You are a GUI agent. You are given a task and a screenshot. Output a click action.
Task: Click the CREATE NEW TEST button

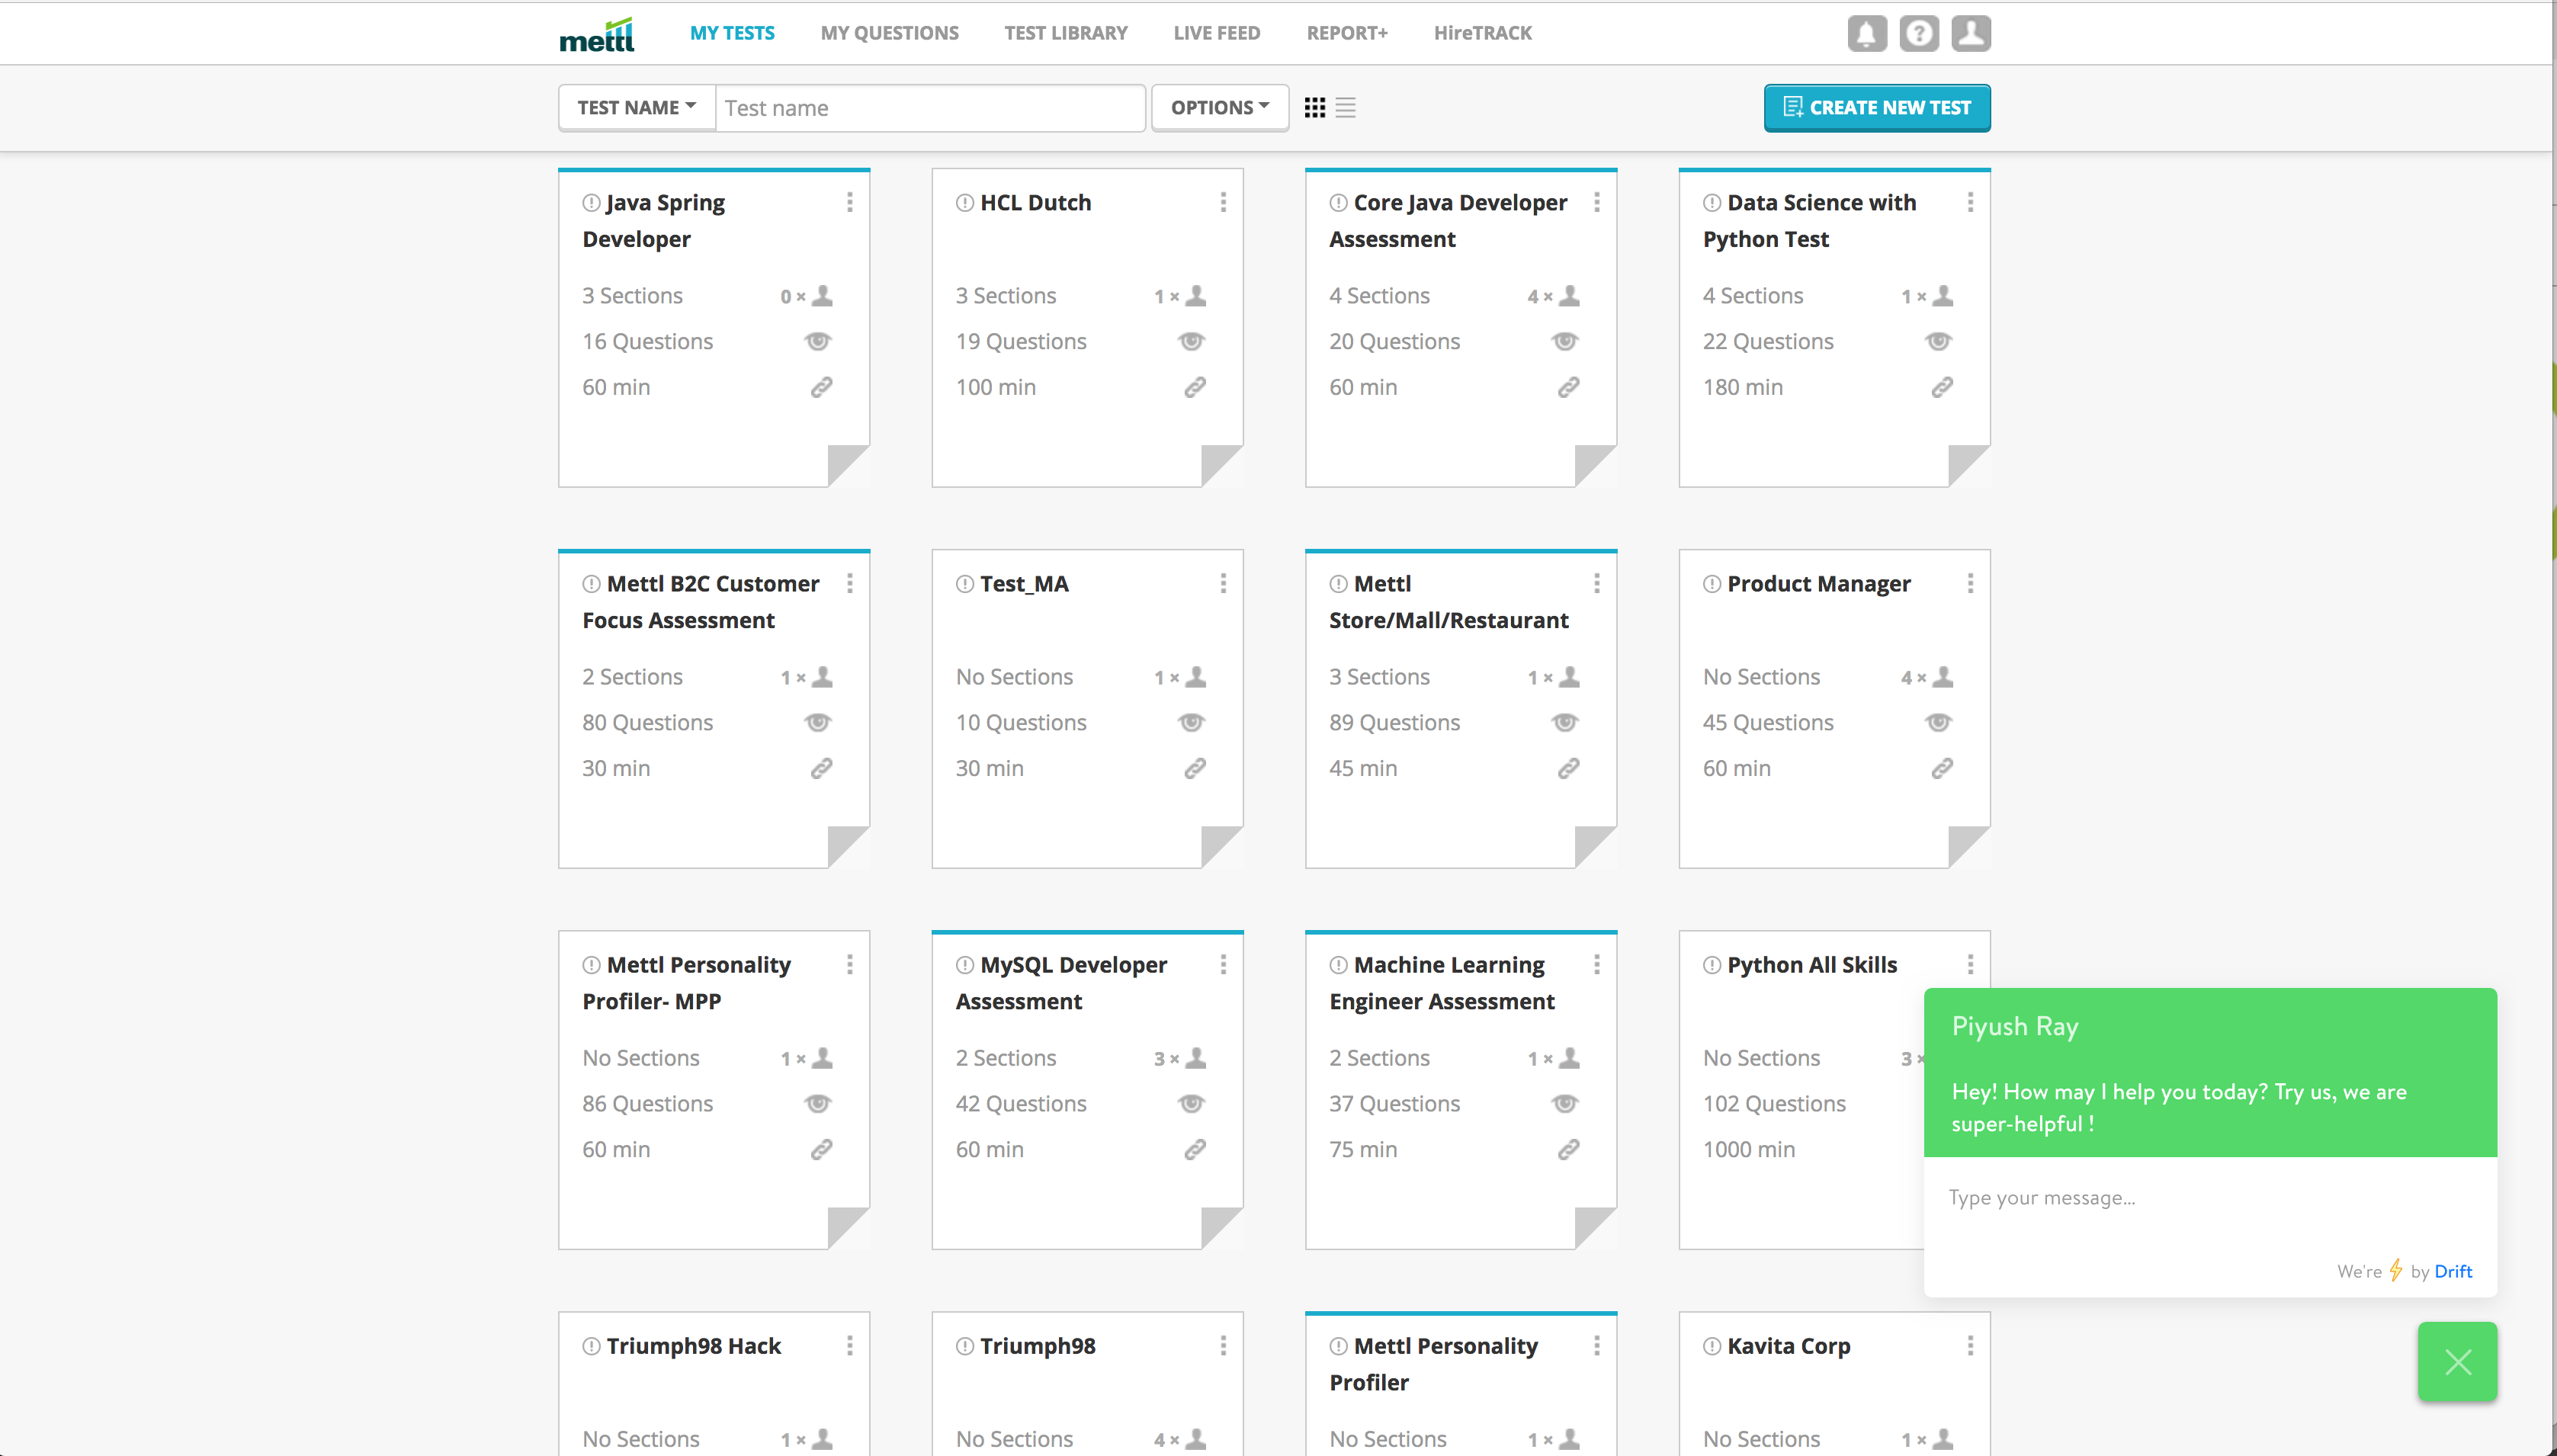(1876, 108)
